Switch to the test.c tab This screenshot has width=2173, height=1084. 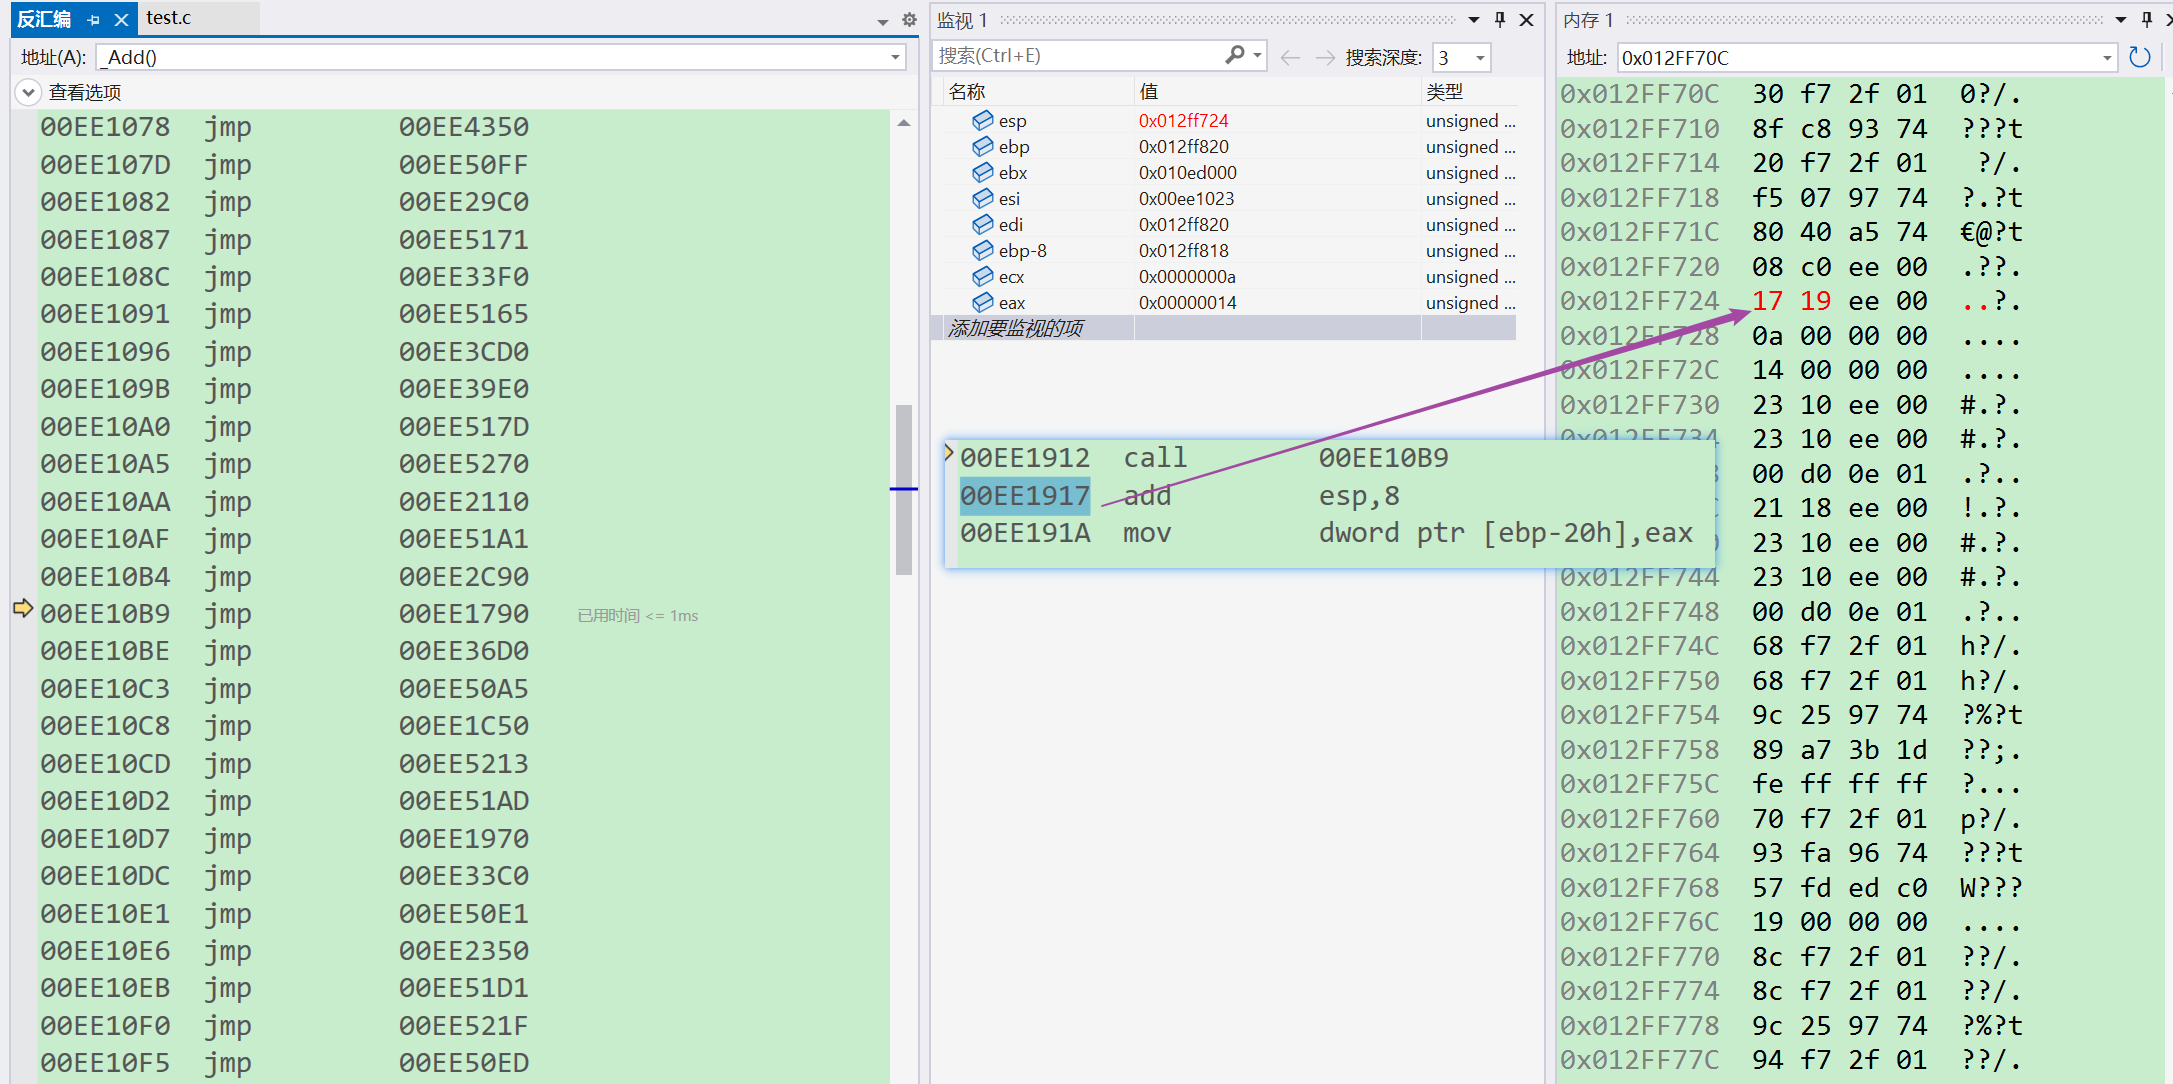click(x=168, y=18)
